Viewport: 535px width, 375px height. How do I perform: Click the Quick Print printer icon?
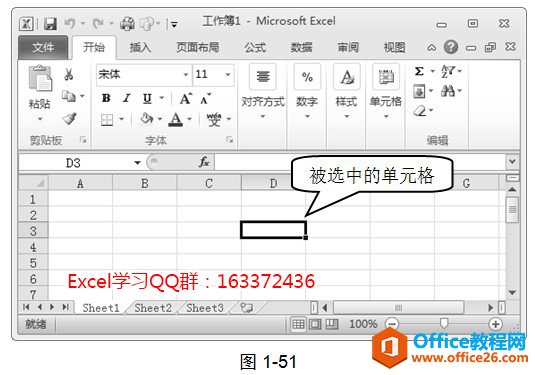pyautogui.click(x=127, y=24)
